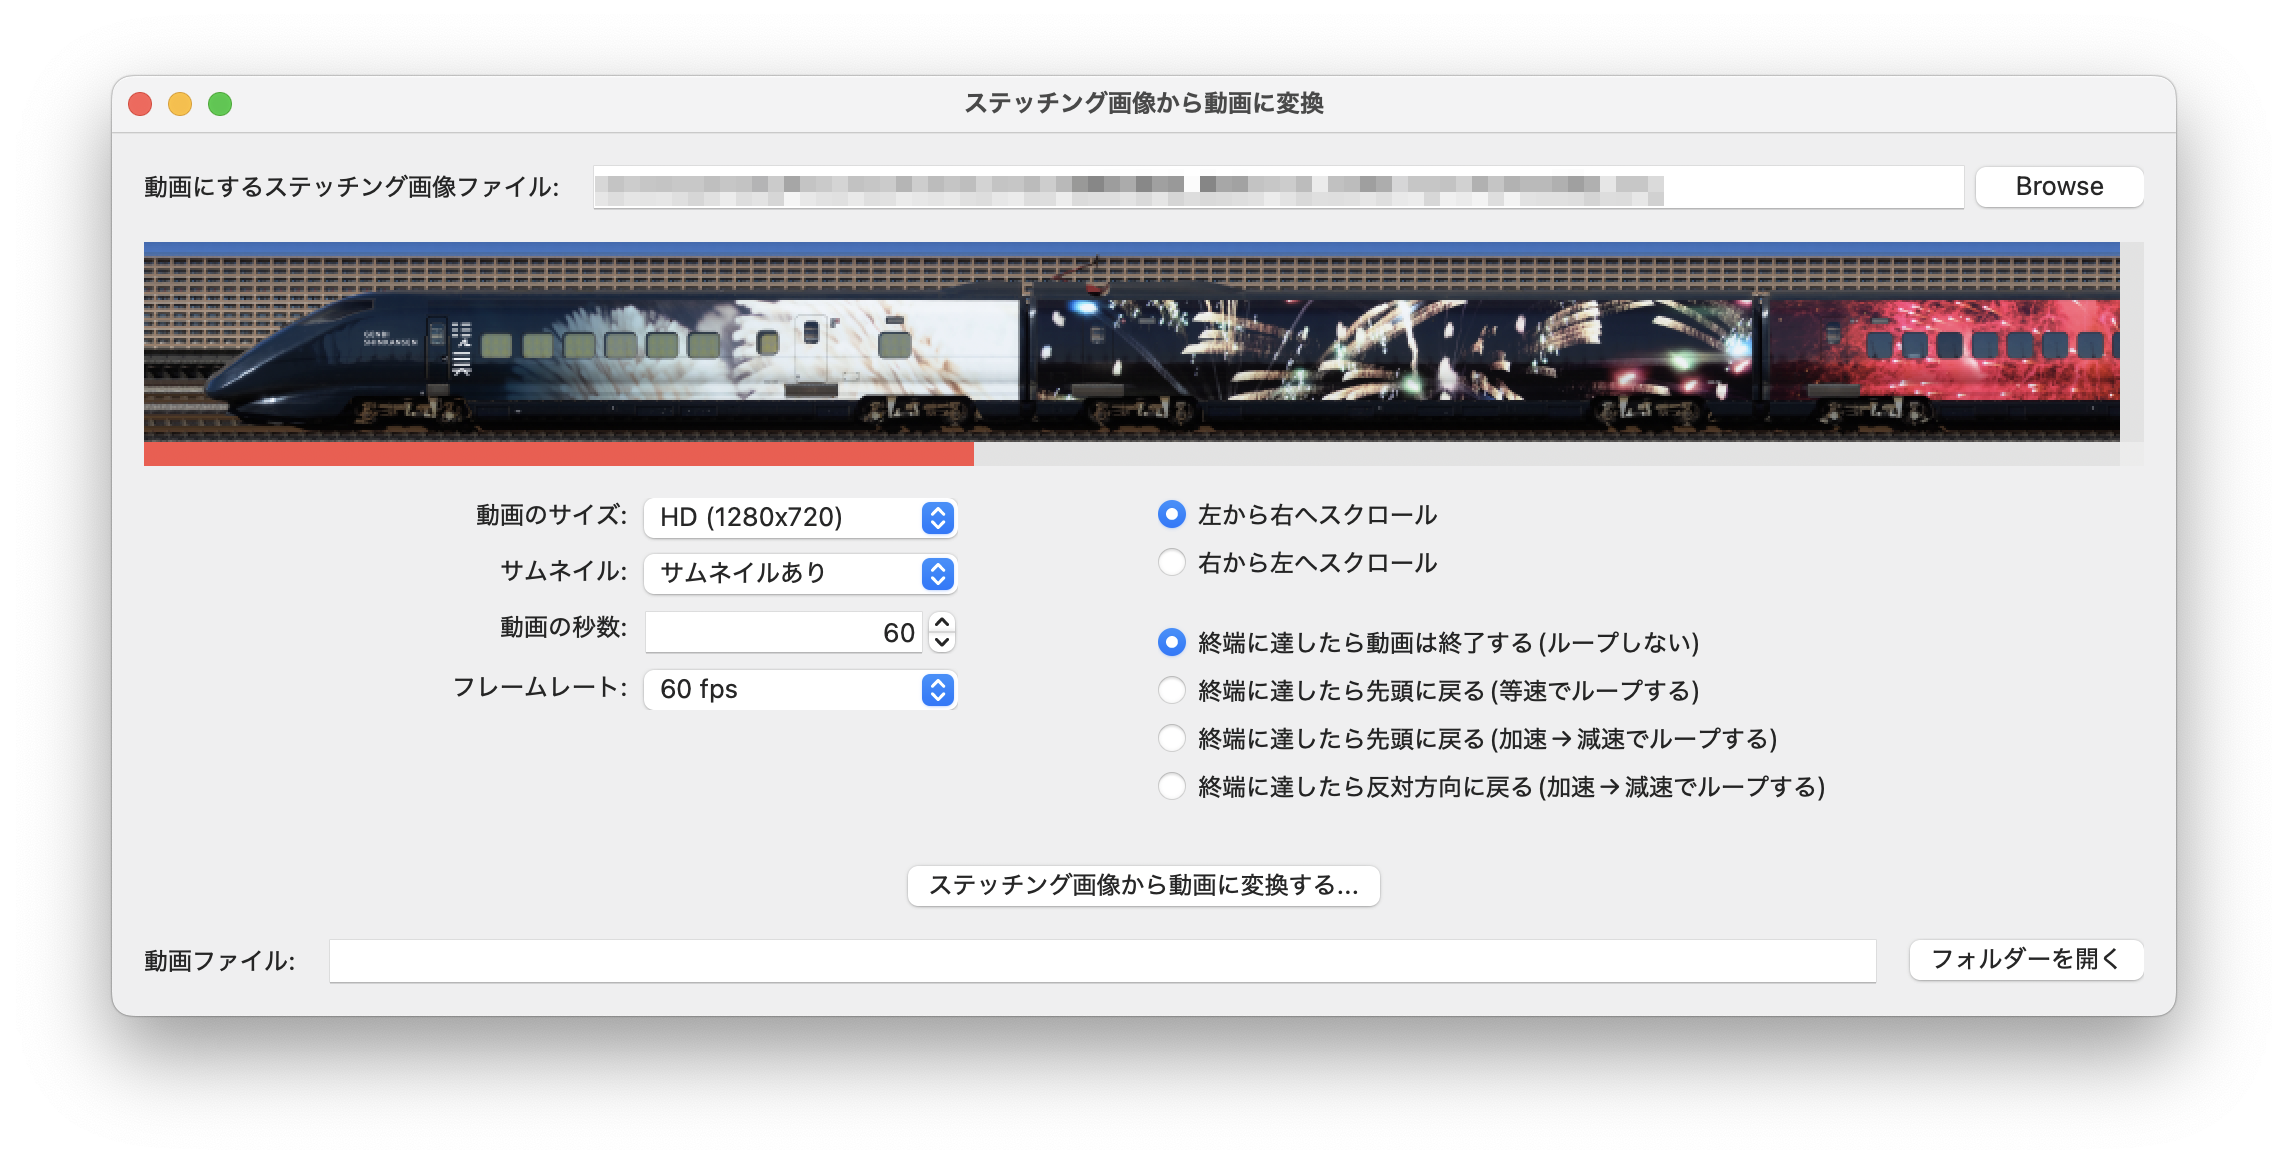Screen dimensions: 2288x1164
Task: Click the フォルダーを開く button
Action: tap(2026, 960)
